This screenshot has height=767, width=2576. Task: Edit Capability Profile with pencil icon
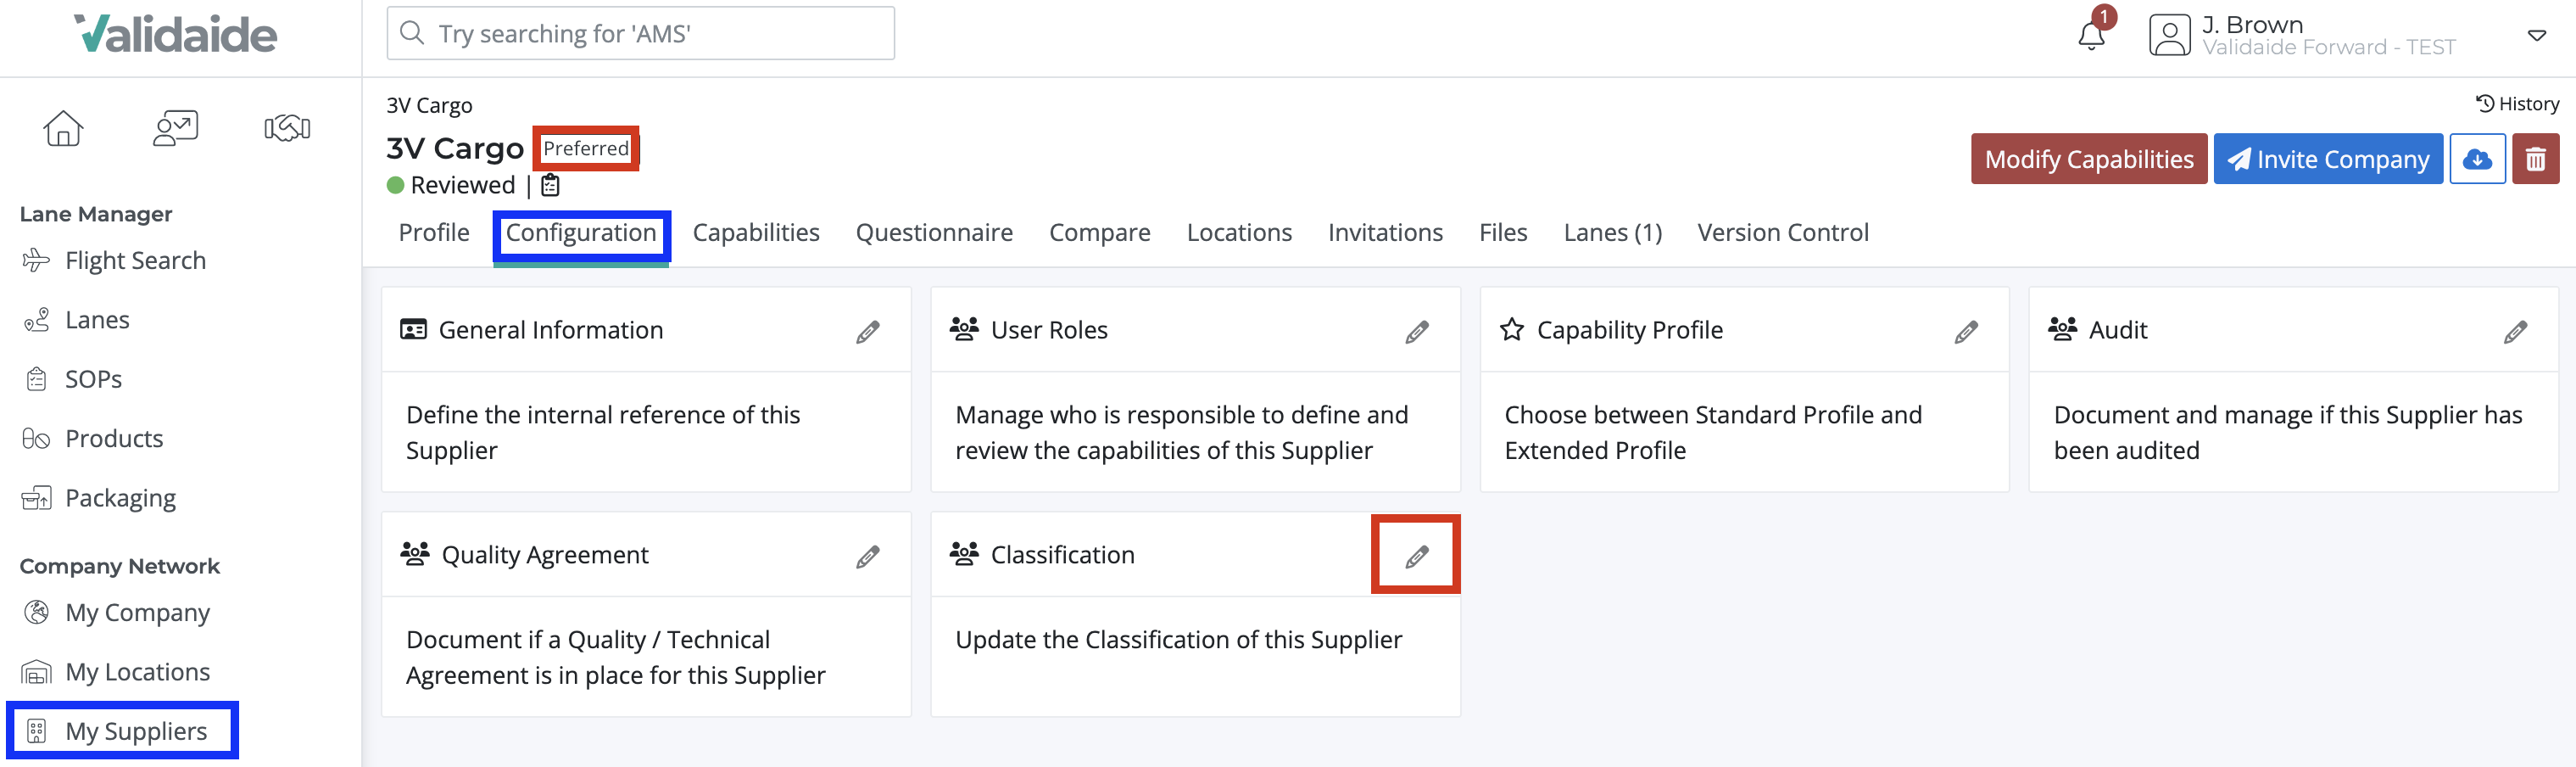1966,332
